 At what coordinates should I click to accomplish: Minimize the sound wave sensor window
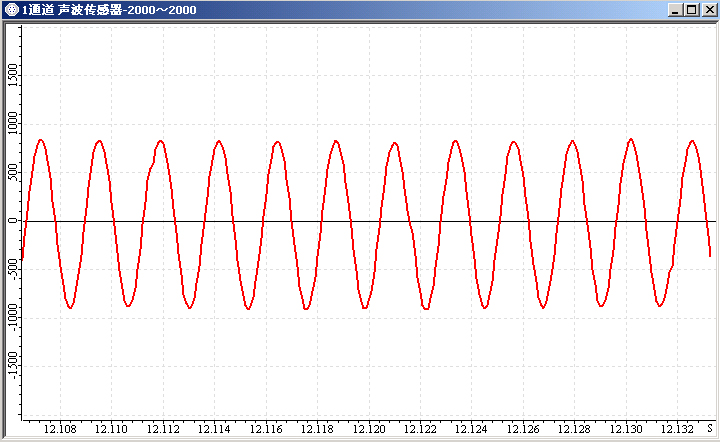(x=674, y=10)
